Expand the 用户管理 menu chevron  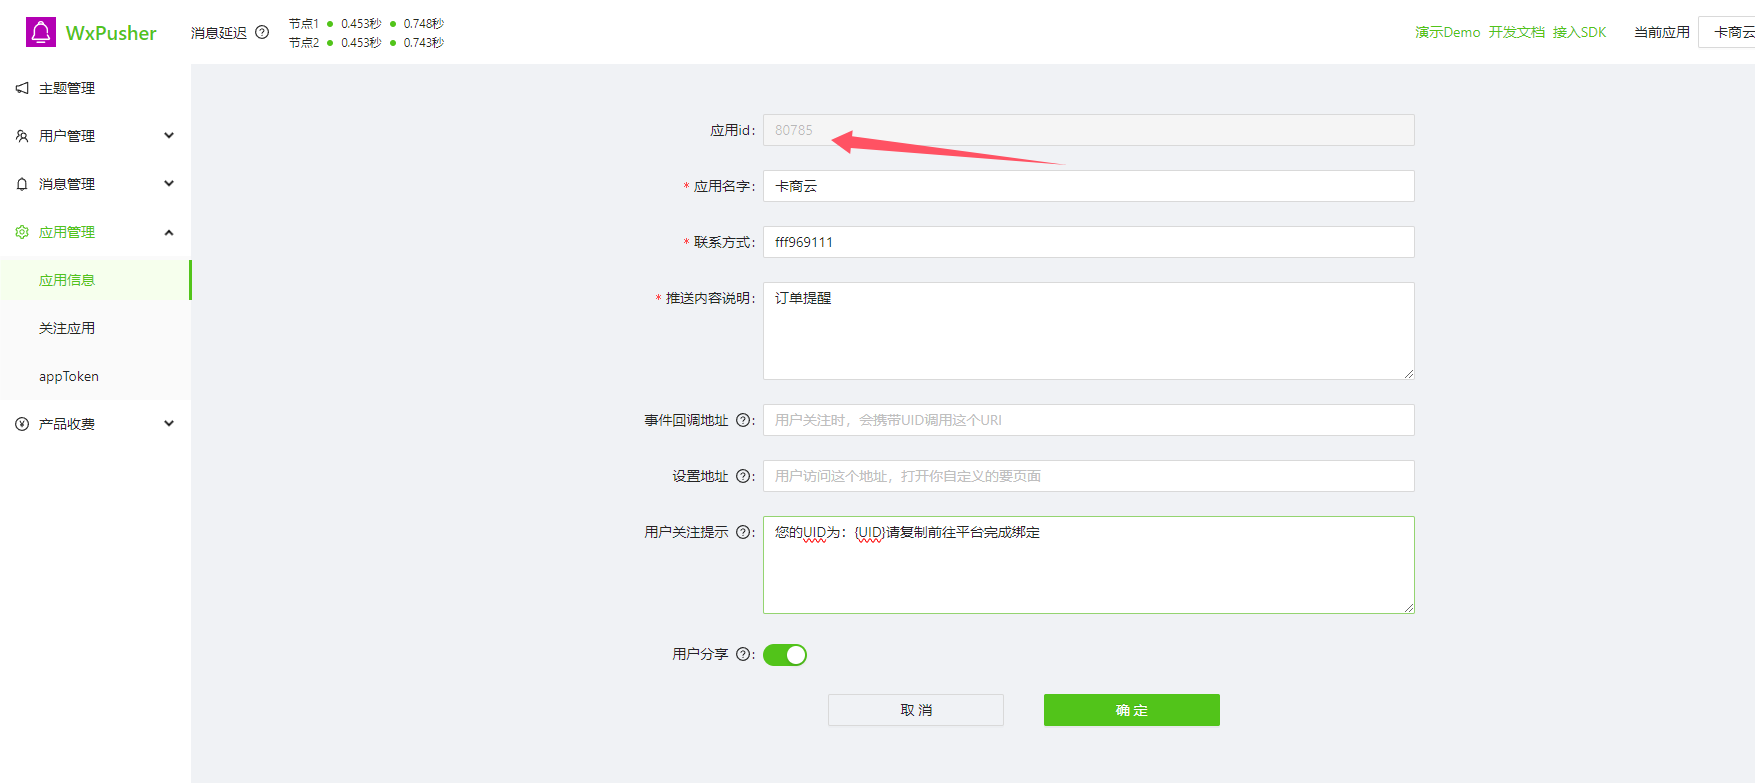tap(169, 135)
